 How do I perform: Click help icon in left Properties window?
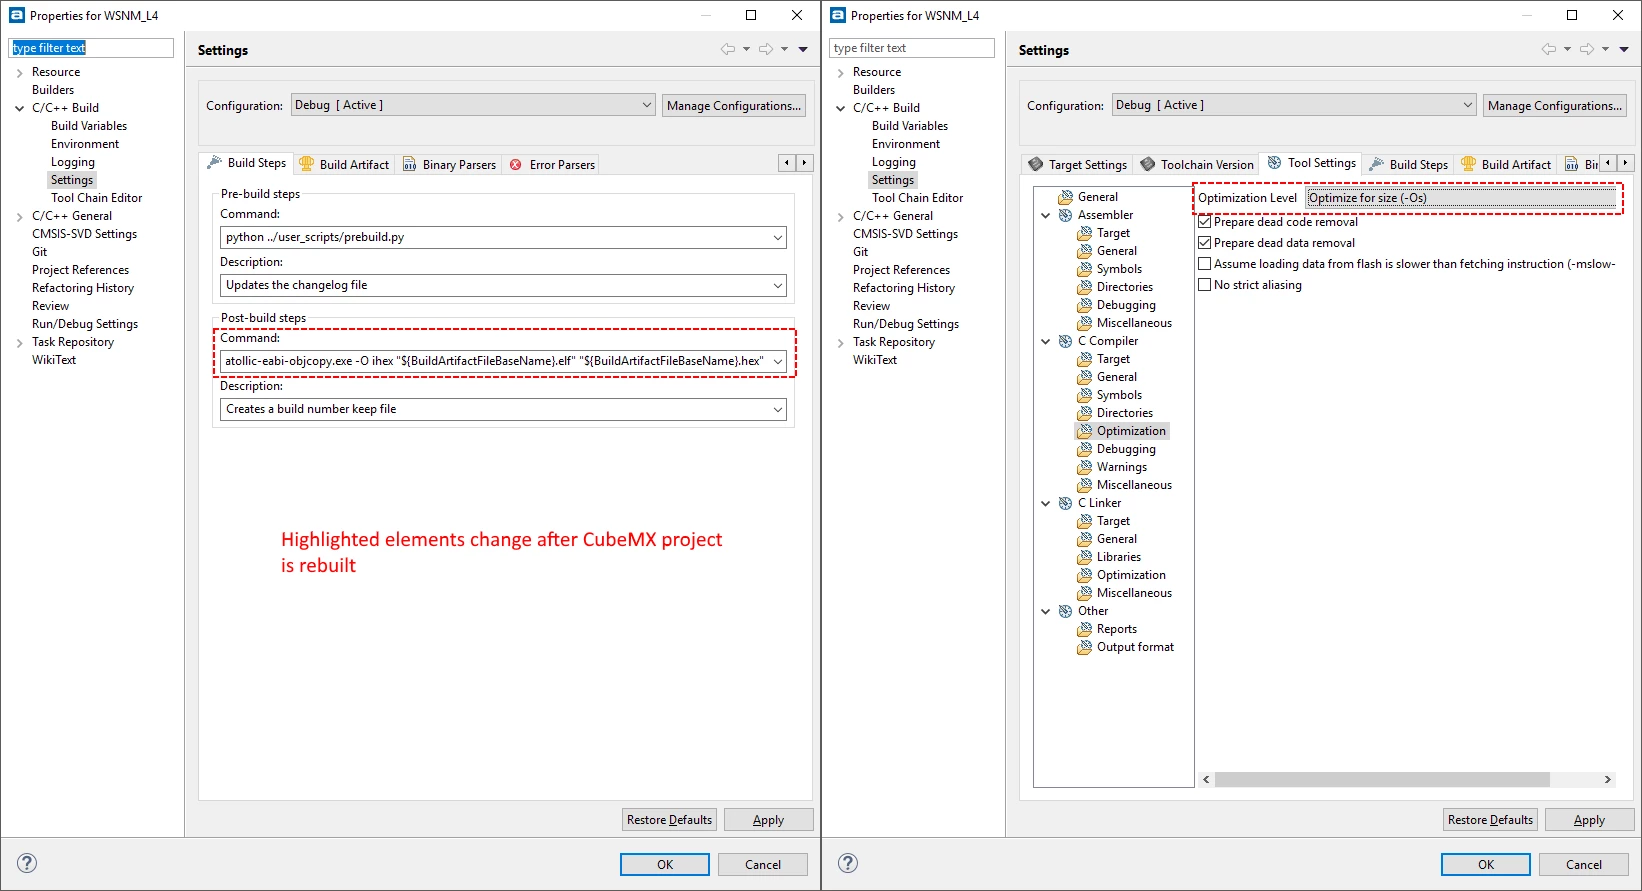click(x=27, y=863)
